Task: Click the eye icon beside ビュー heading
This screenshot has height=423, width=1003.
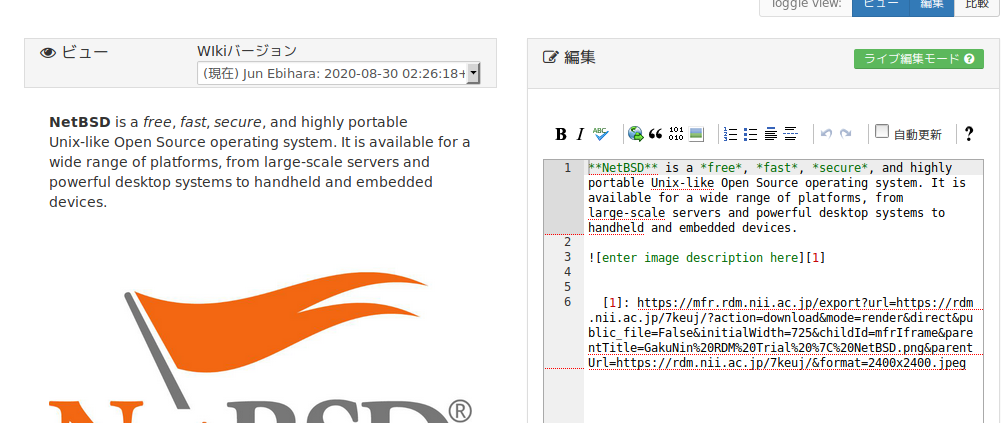Action: pyautogui.click(x=48, y=52)
